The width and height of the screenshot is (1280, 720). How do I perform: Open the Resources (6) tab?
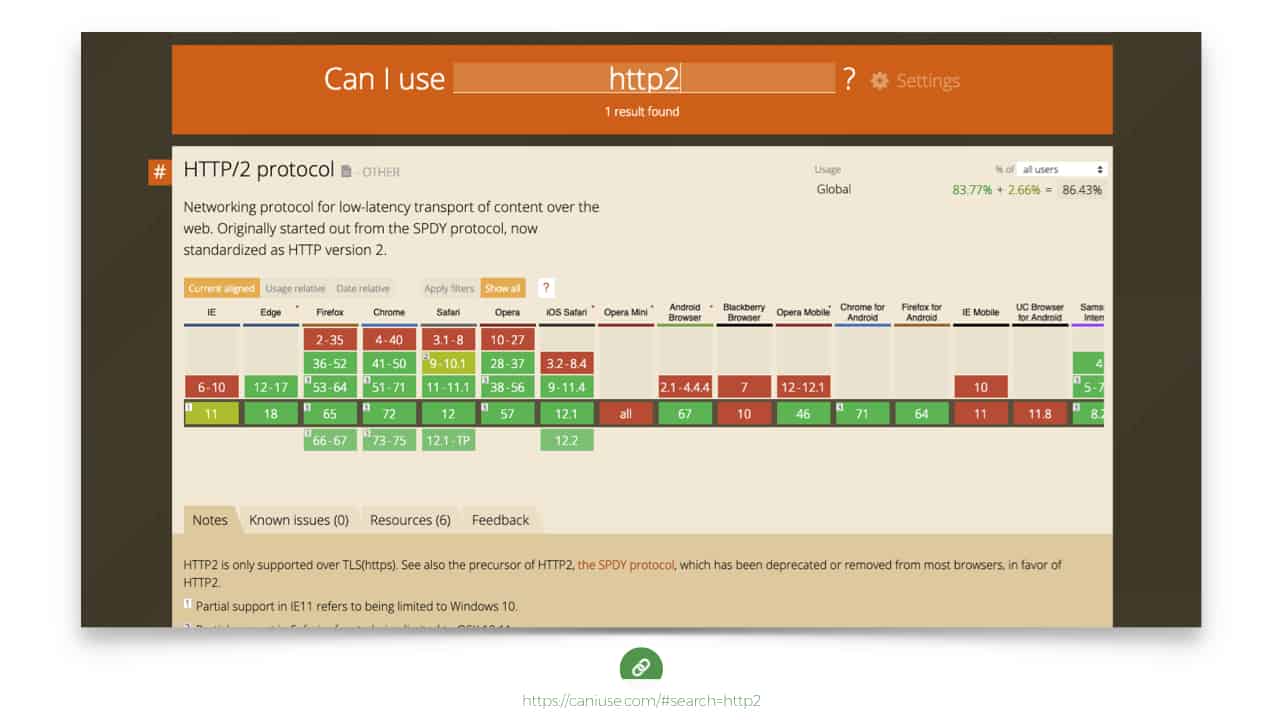click(x=410, y=520)
